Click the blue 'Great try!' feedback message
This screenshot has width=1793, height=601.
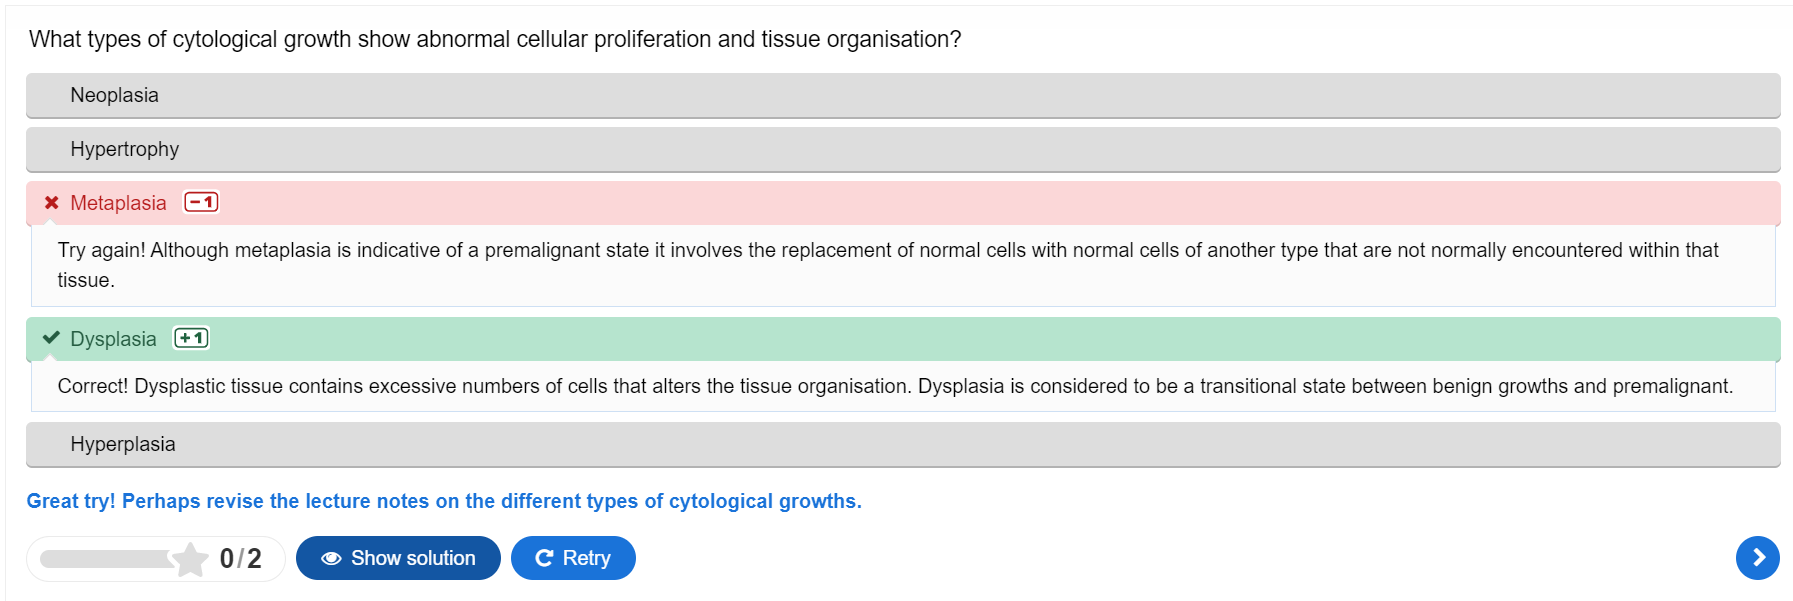coord(443,501)
